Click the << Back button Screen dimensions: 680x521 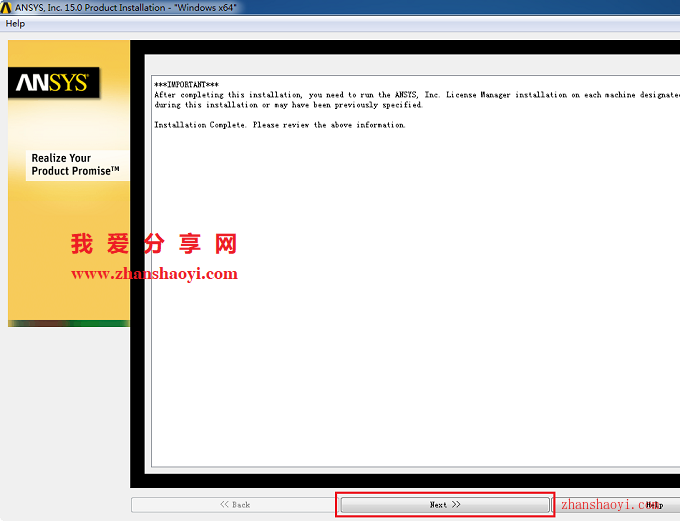(235, 505)
